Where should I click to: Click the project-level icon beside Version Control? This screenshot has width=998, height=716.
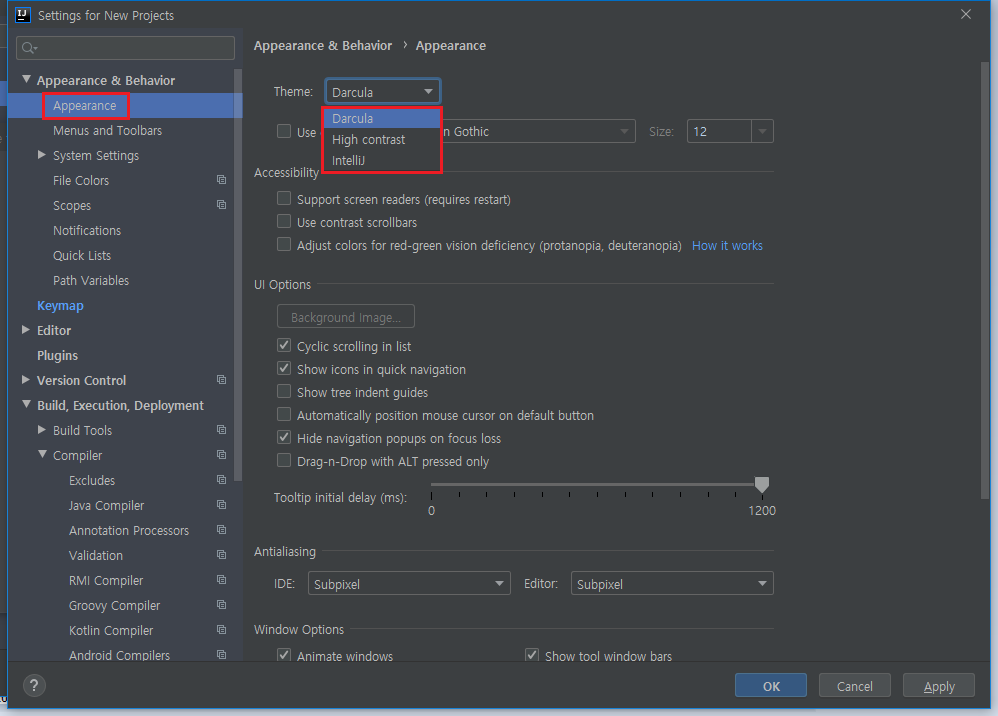point(221,380)
